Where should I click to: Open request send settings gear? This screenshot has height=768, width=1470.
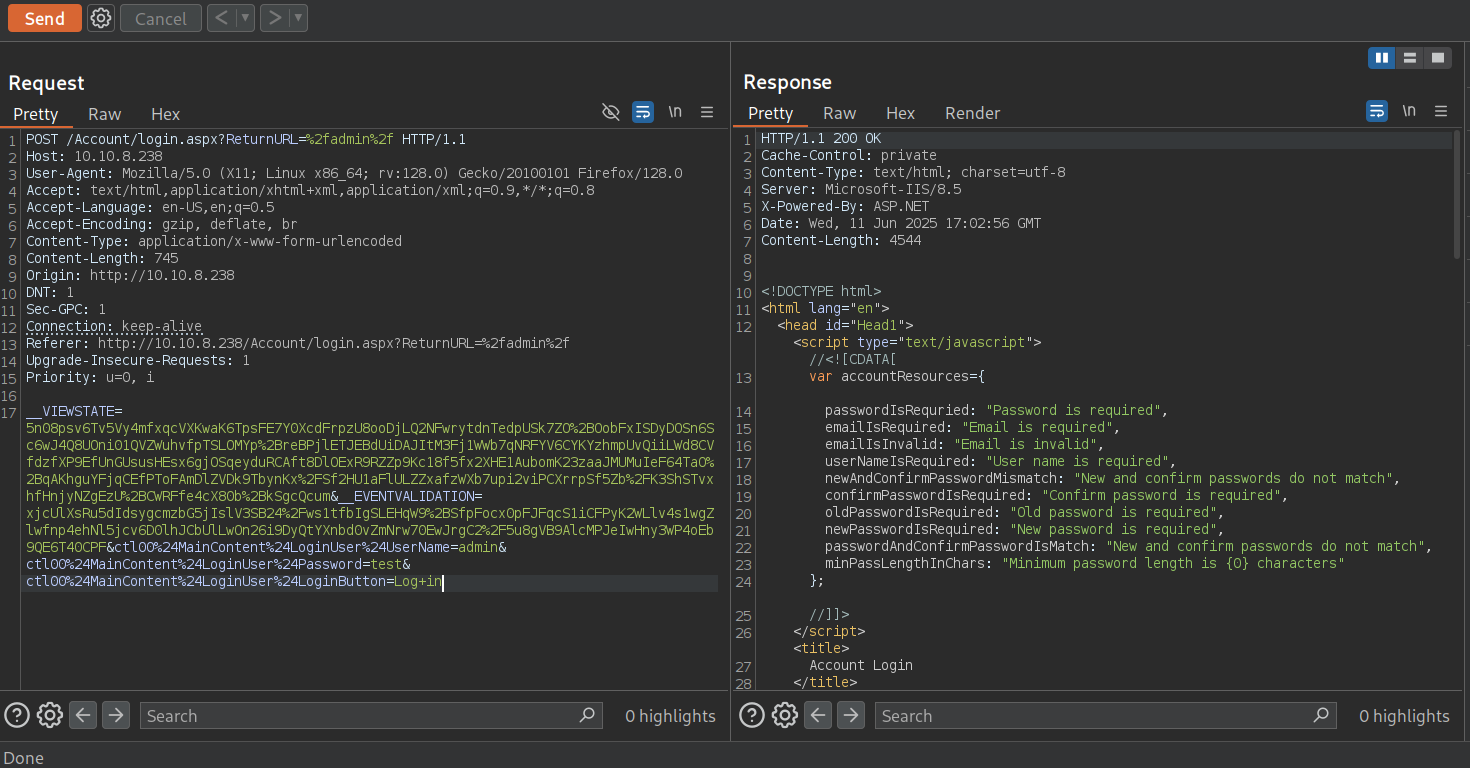point(101,18)
